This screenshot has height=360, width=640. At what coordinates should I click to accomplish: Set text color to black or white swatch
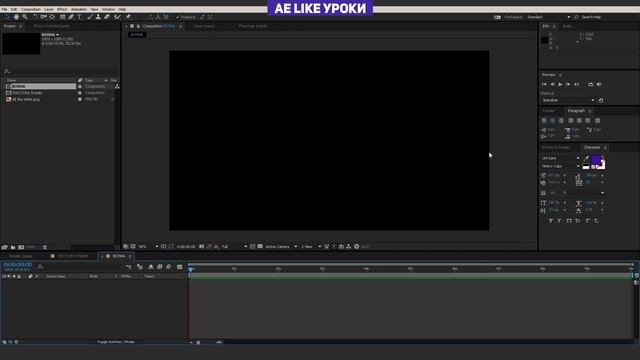tap(586, 167)
